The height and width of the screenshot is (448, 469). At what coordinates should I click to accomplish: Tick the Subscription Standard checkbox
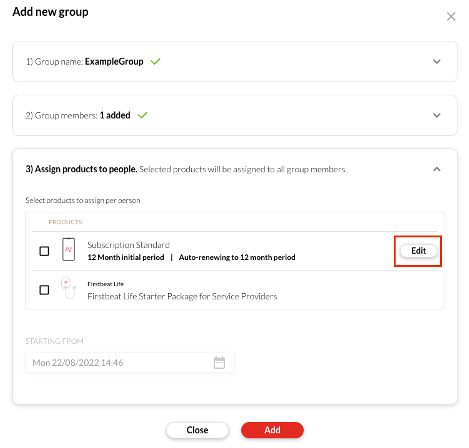(x=44, y=251)
